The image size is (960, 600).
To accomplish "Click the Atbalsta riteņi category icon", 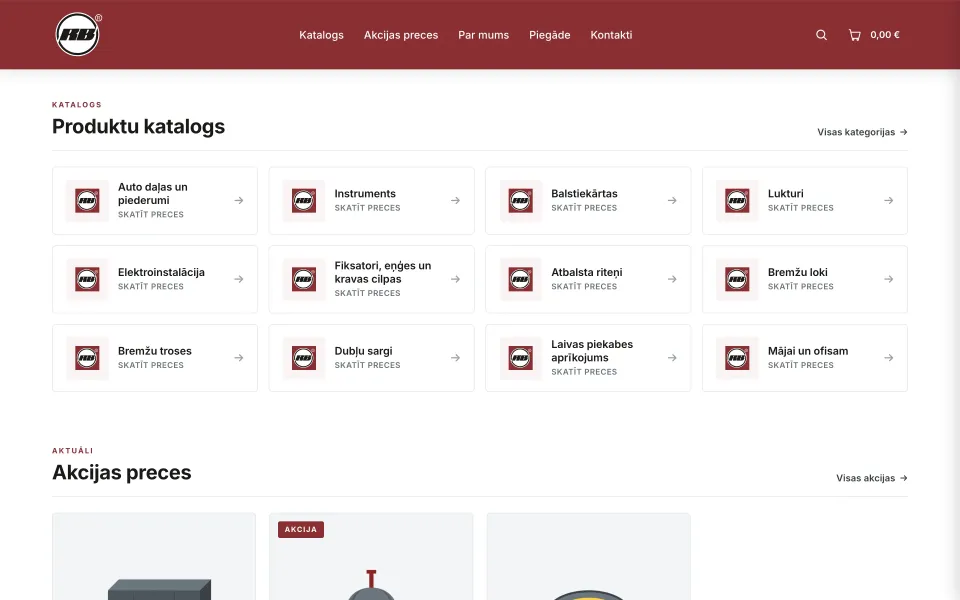I will [x=520, y=279].
